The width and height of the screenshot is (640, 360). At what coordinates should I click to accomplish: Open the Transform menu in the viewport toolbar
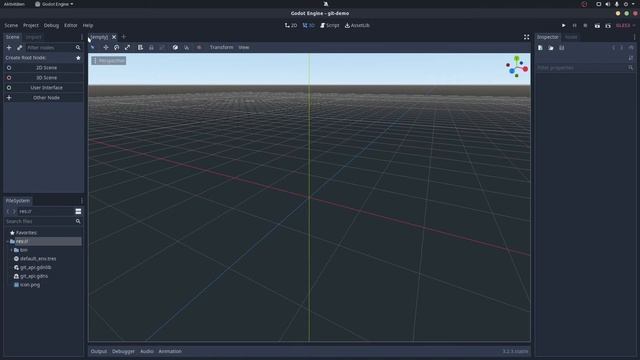coord(221,47)
